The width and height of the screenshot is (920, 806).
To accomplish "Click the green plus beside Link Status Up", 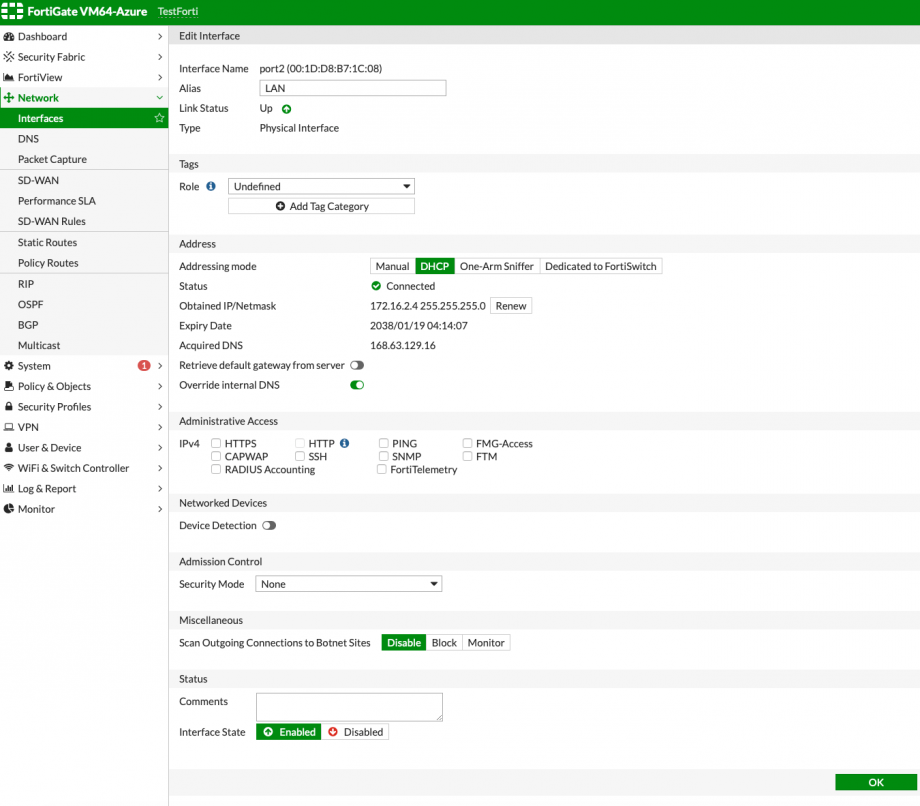I will [x=285, y=108].
